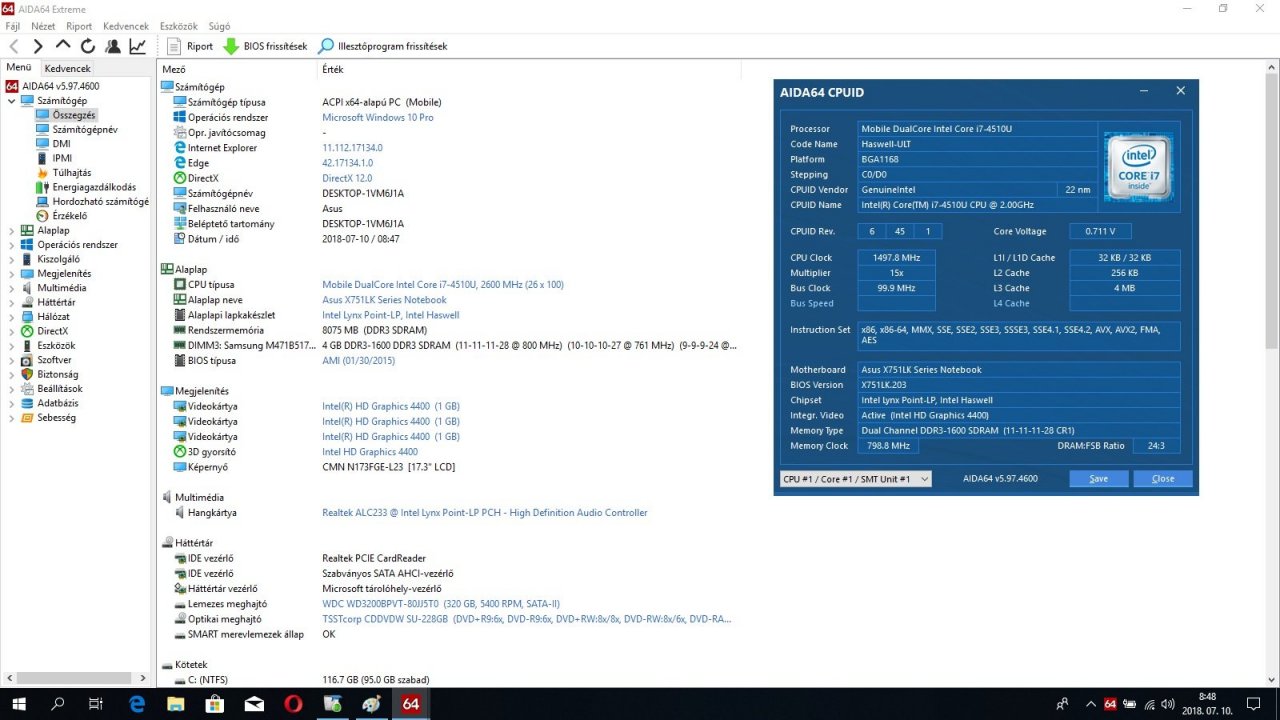Open the Kedvencek menu in menu bar
This screenshot has height=720, width=1280.
pos(126,26)
